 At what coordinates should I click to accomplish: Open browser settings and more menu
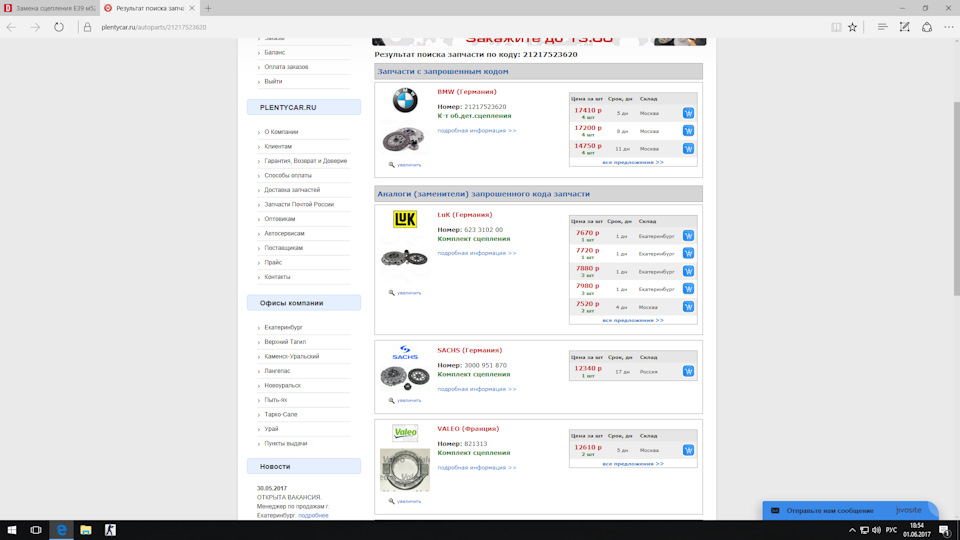(948, 27)
